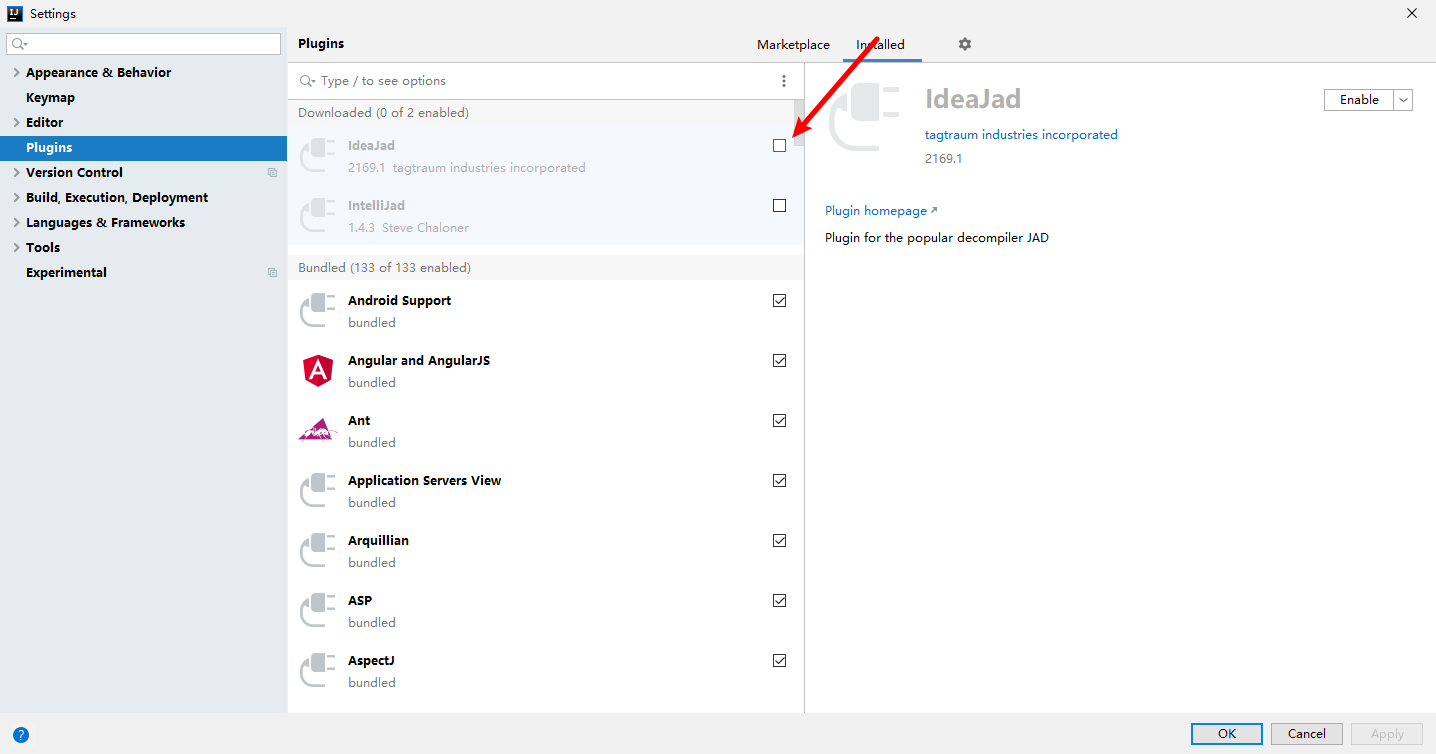Image resolution: width=1436 pixels, height=754 pixels.
Task: Select Keymap in settings tree
Action: [x=50, y=98]
